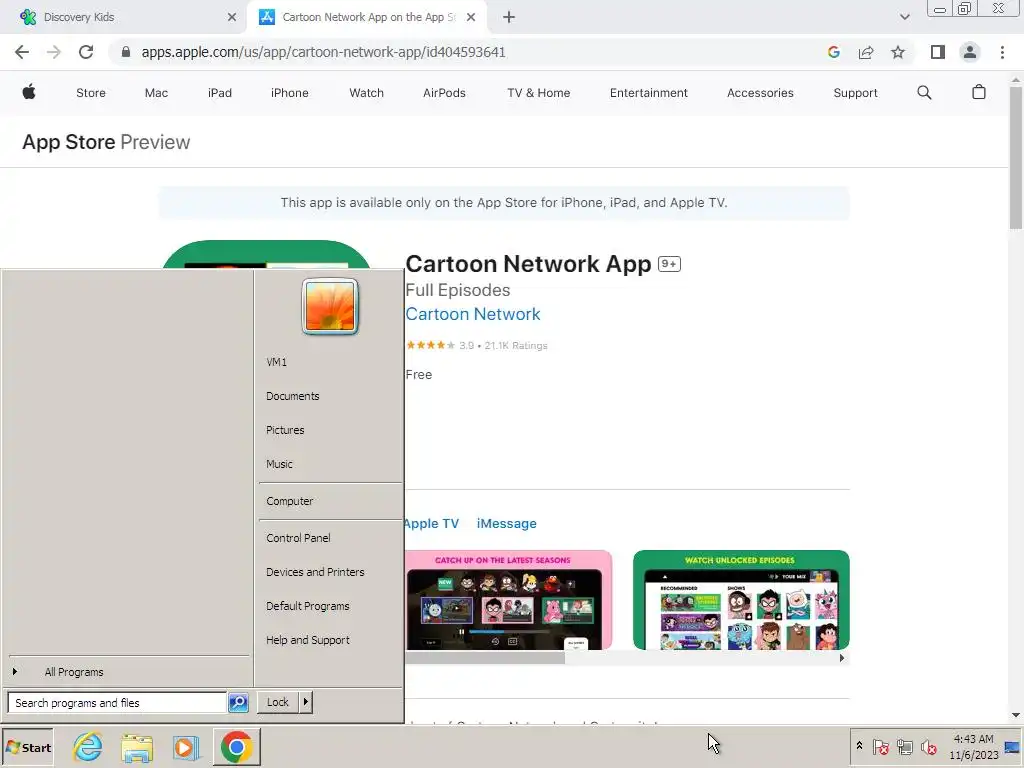This screenshot has height=768, width=1024.
Task: Open Store in the Apple nav
Action: tap(91, 93)
